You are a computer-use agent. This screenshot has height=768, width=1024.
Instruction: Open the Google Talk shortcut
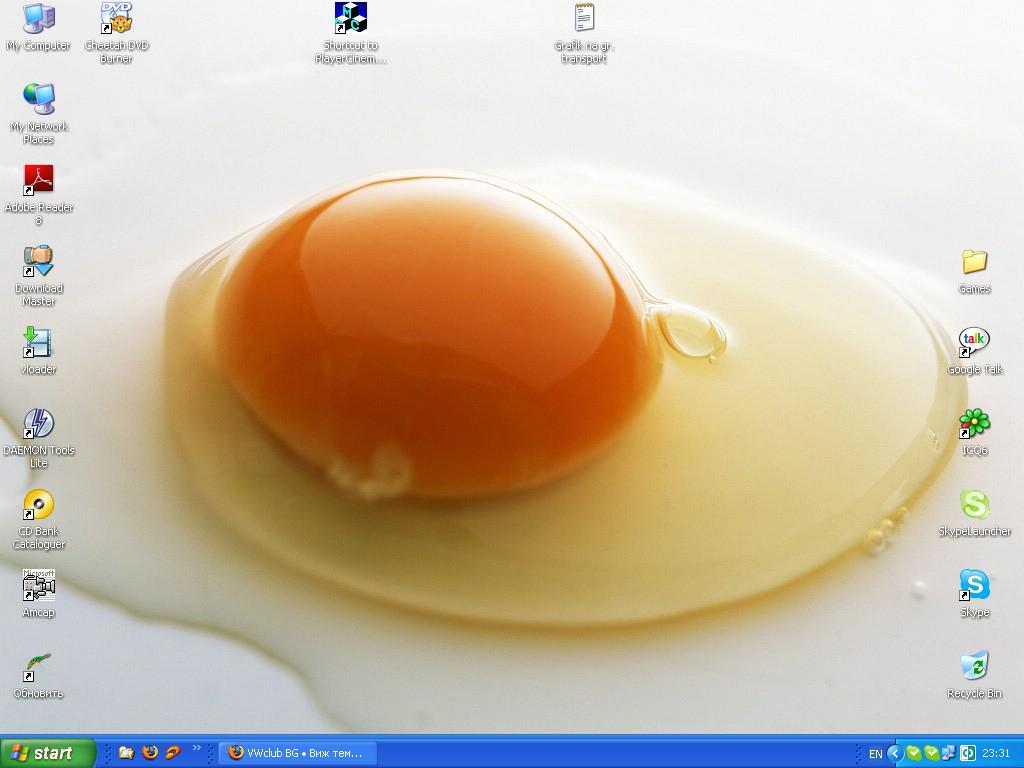tap(974, 343)
